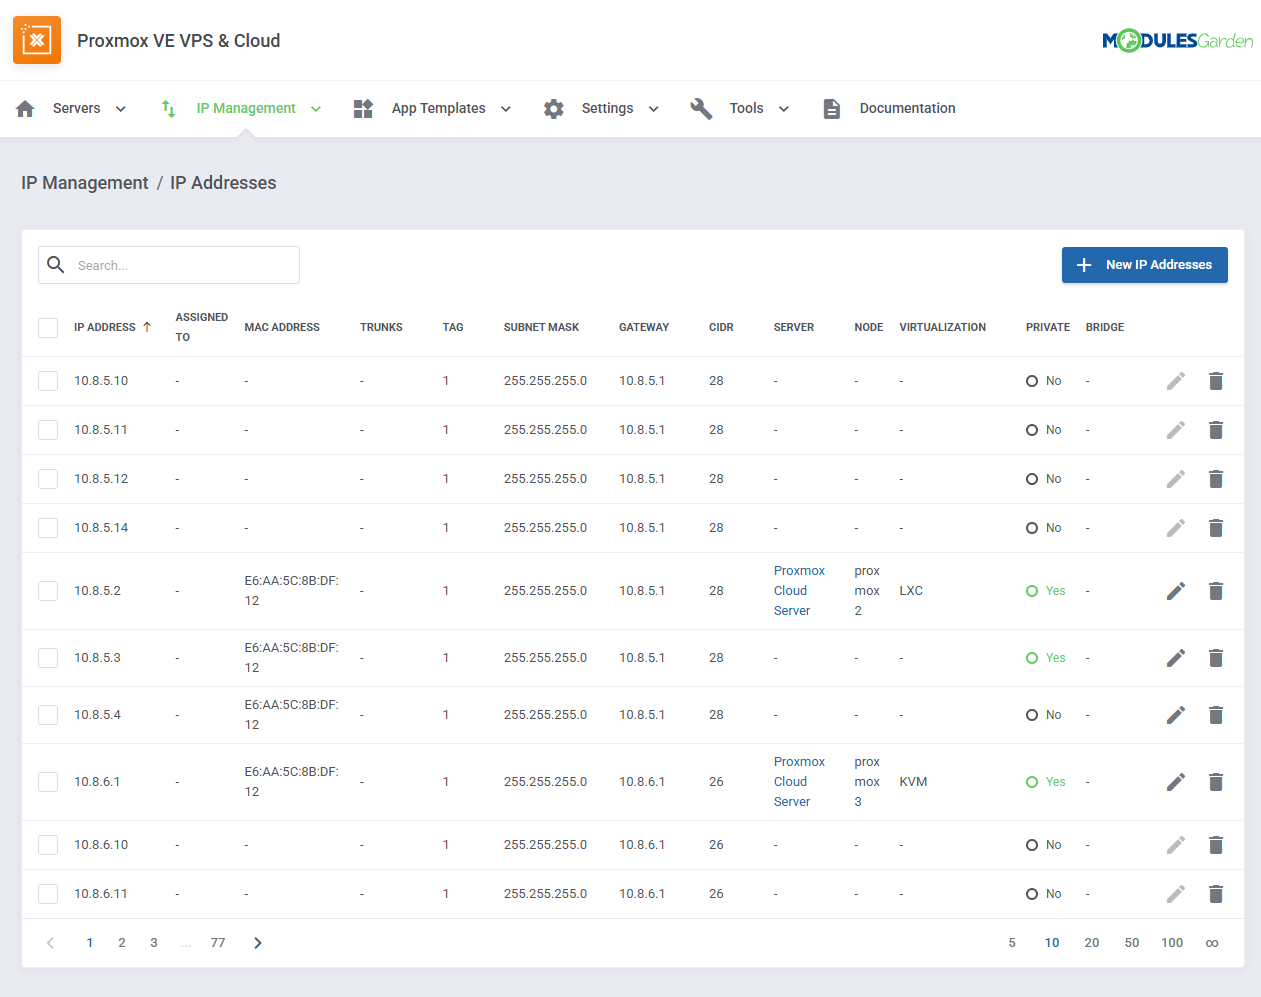Viewport: 1261px width, 997px height.
Task: Click the IP address search field
Action: coord(169,265)
